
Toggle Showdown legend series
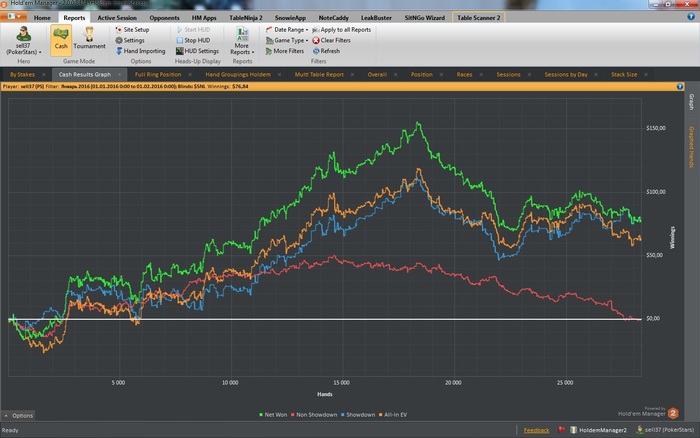(x=358, y=415)
